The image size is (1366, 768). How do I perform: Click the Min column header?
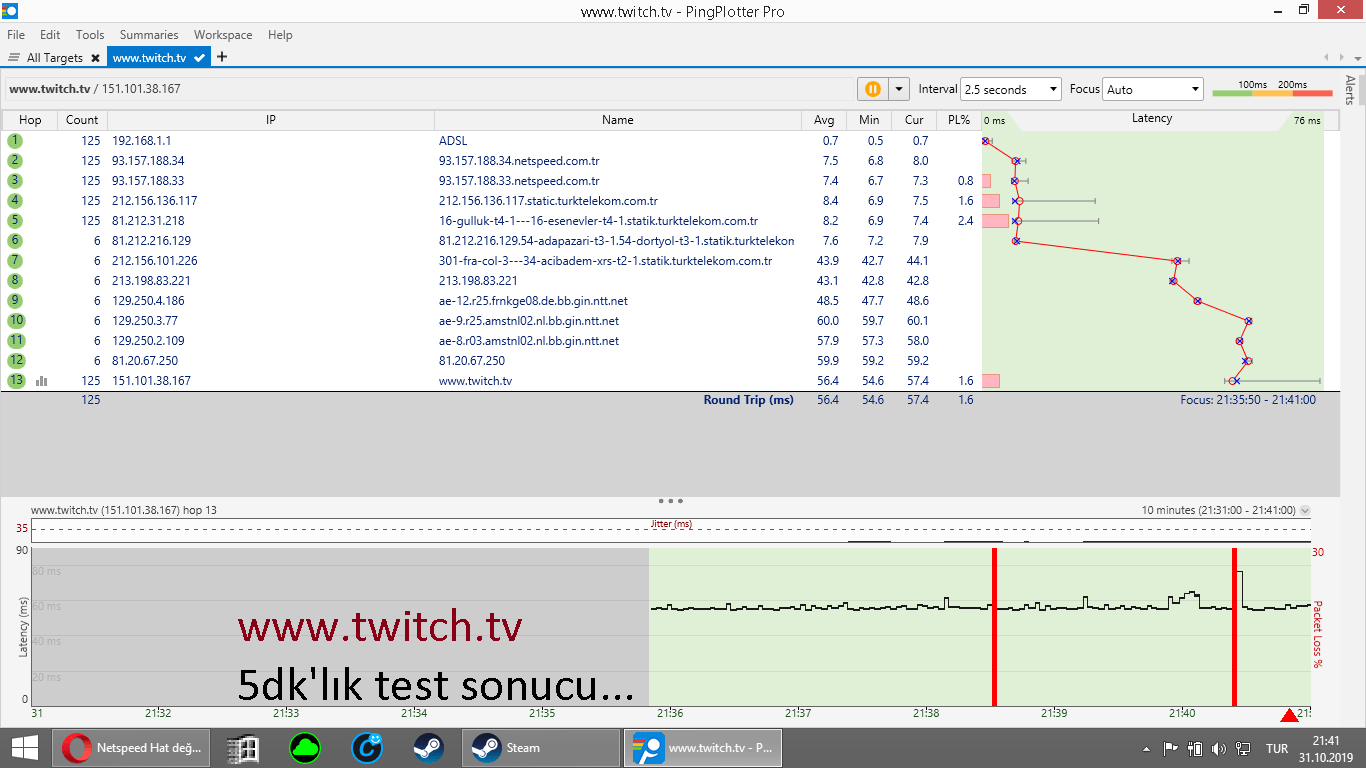click(x=869, y=120)
